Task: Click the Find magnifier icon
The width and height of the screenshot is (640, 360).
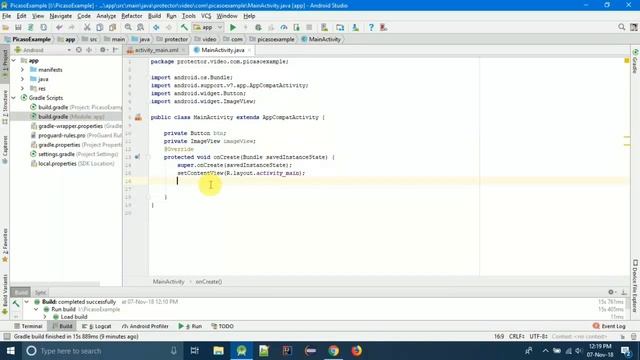Action: 128,27
